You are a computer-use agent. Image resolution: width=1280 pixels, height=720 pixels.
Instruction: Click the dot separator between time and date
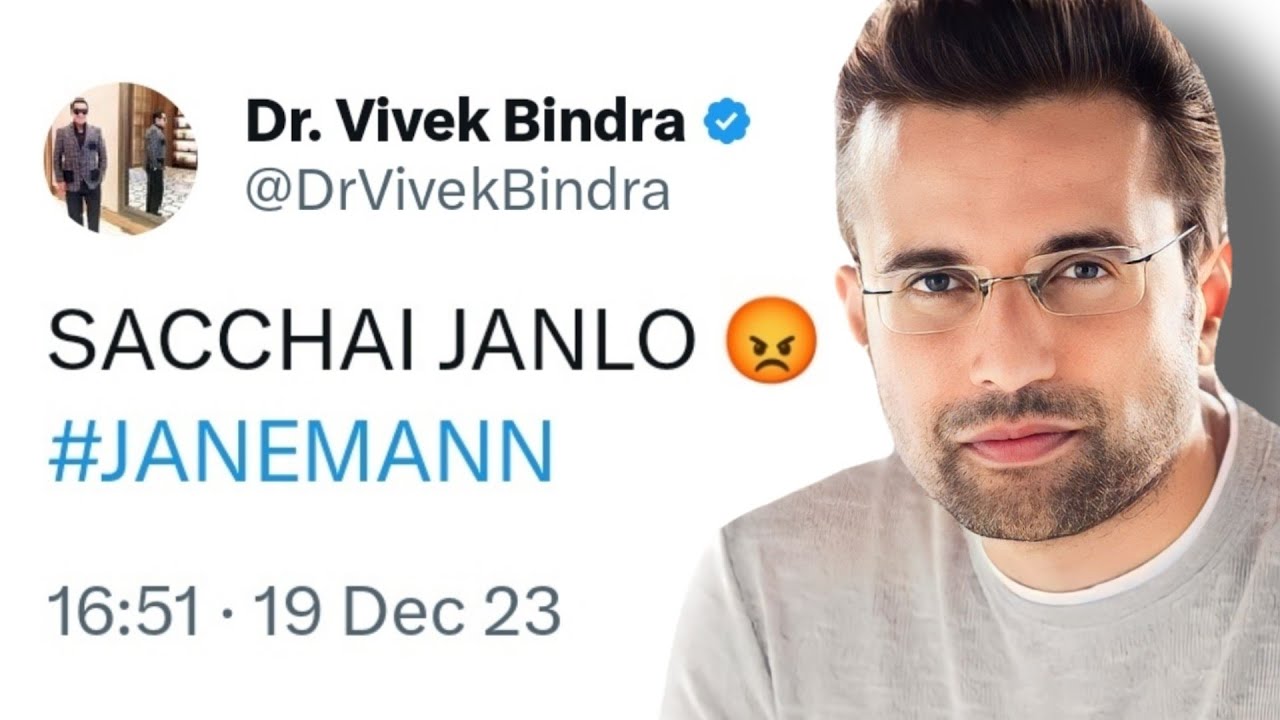[x=227, y=613]
